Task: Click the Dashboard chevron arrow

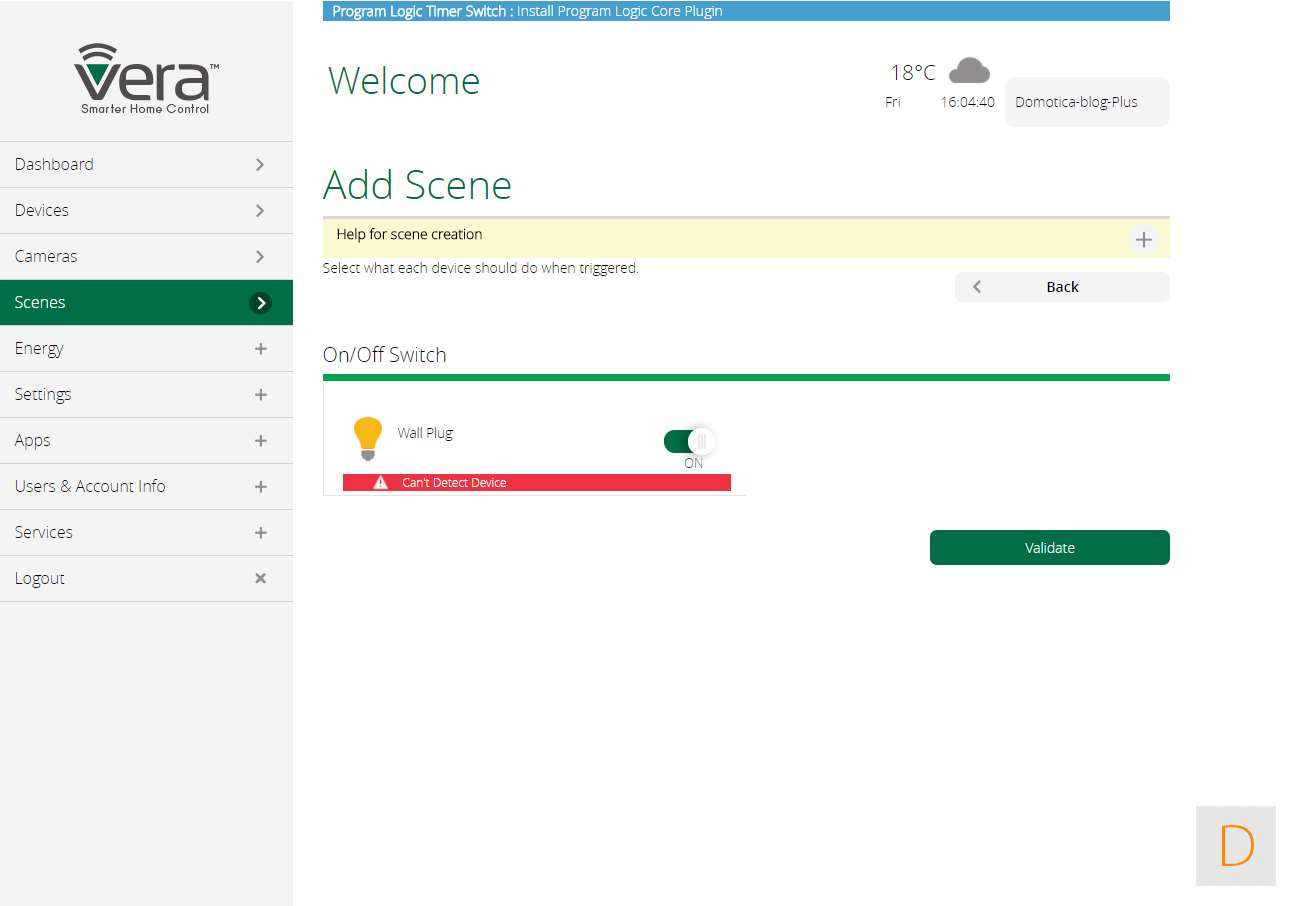Action: tap(260, 164)
